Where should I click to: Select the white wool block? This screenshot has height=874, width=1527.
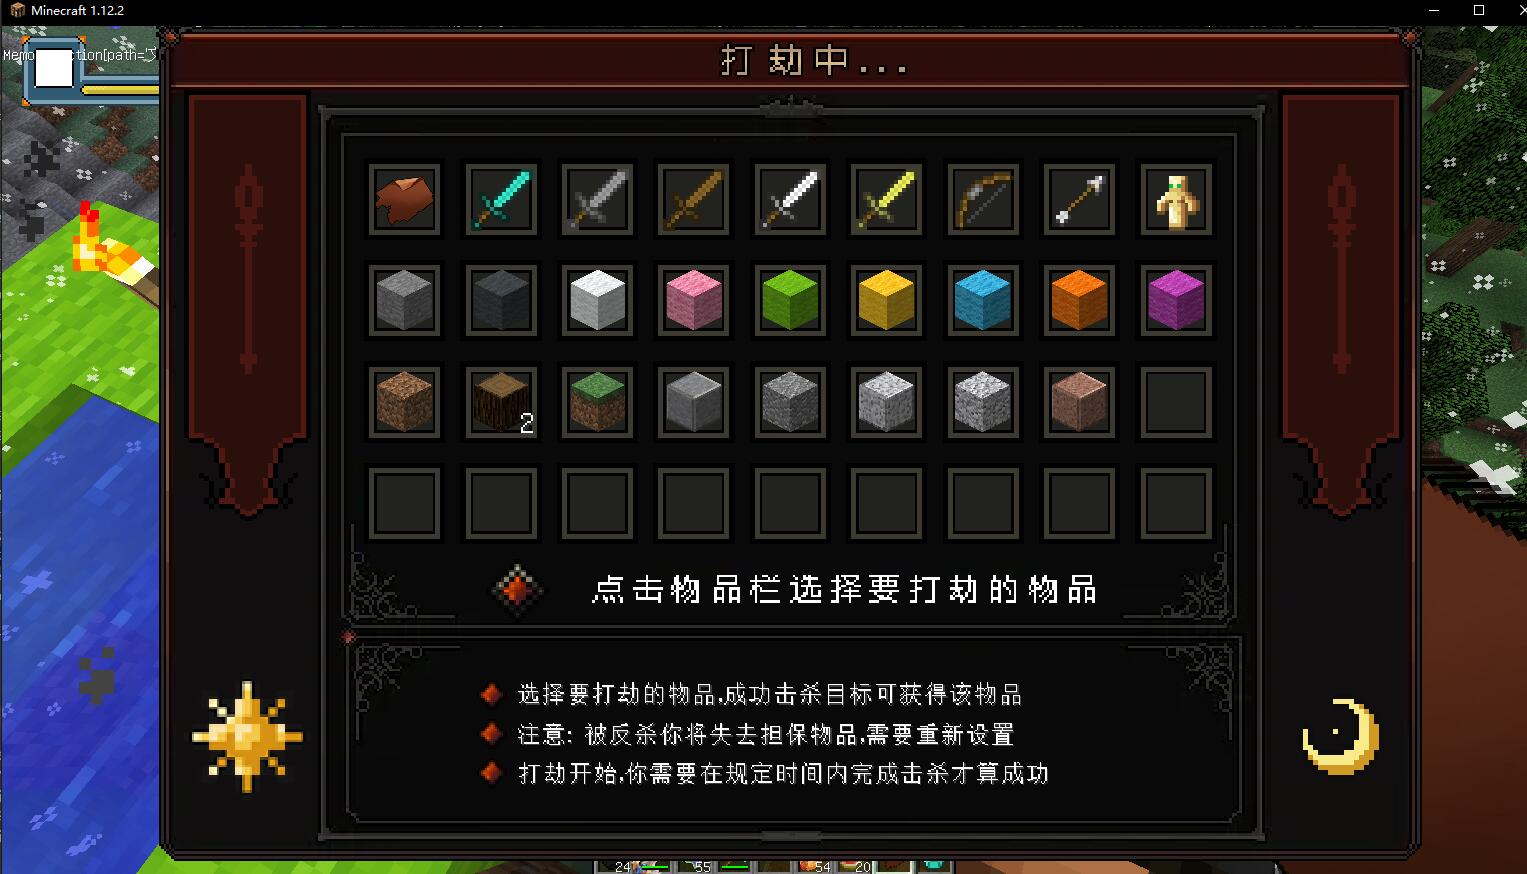click(597, 300)
